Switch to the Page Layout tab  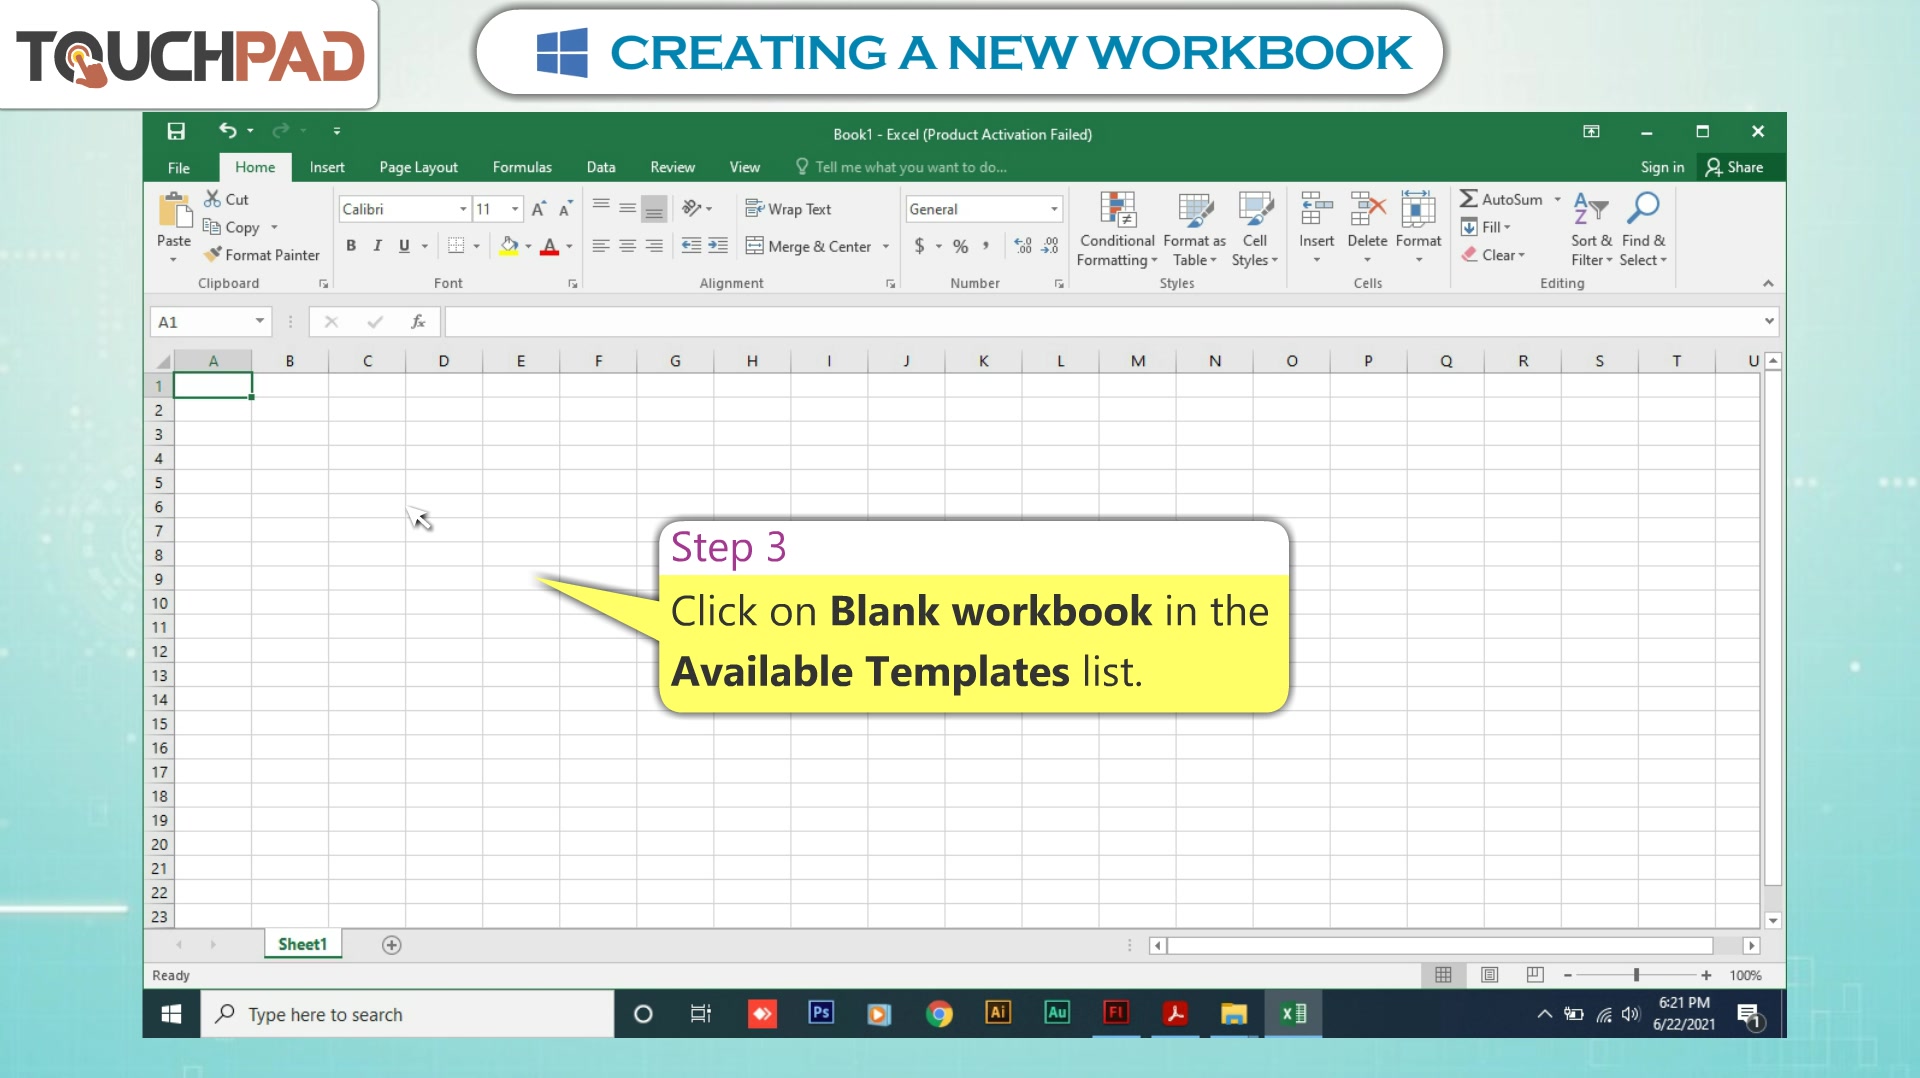418,167
